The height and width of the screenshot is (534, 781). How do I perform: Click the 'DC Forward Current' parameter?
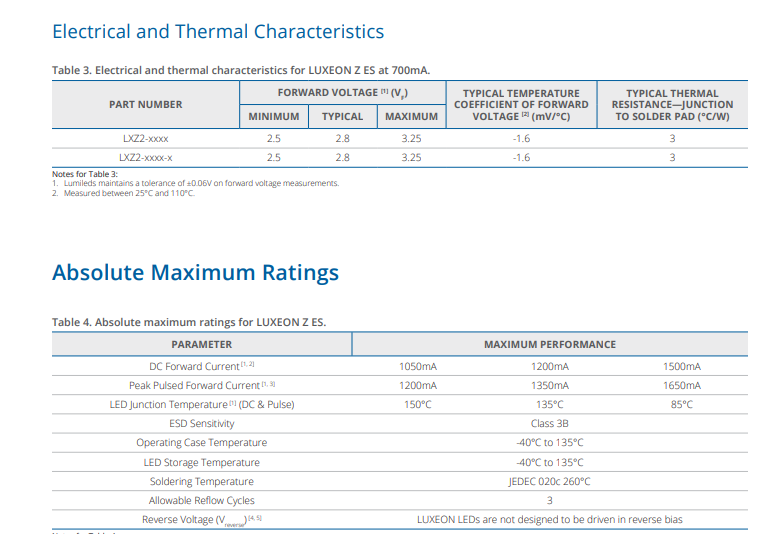pos(202,366)
